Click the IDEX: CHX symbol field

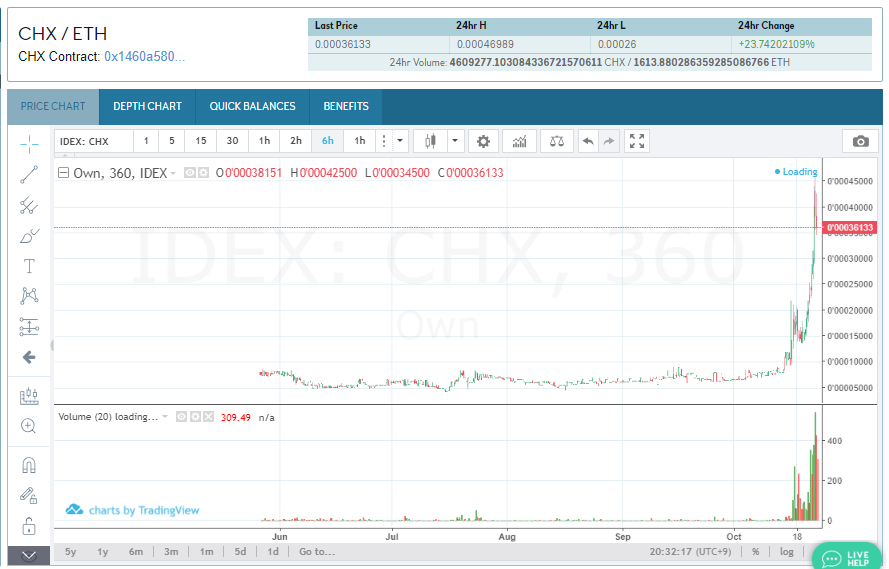point(92,141)
